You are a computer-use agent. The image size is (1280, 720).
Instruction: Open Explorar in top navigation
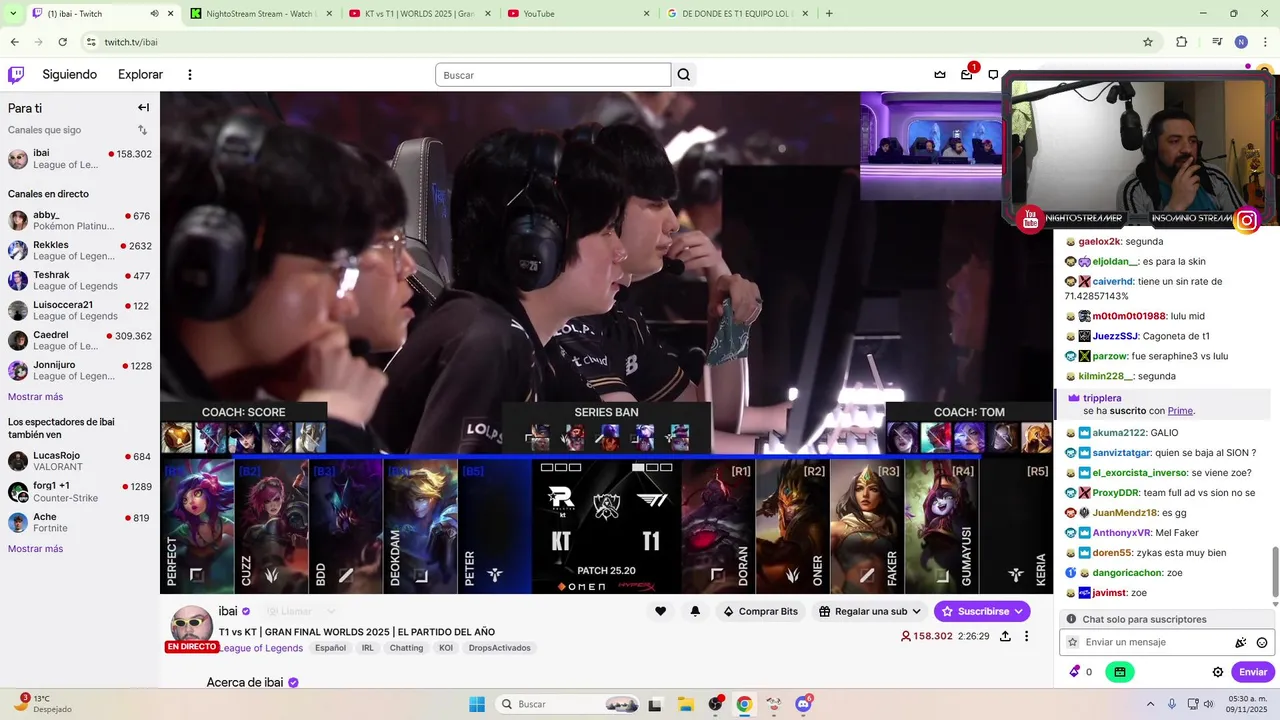click(x=140, y=75)
